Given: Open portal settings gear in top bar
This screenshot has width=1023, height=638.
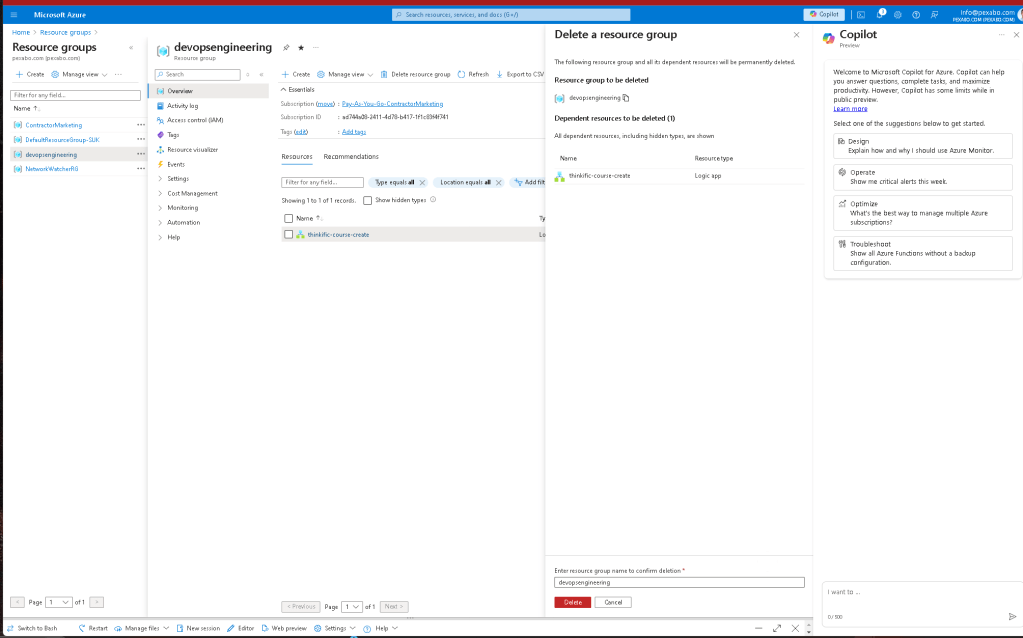Looking at the screenshot, I should (x=898, y=14).
